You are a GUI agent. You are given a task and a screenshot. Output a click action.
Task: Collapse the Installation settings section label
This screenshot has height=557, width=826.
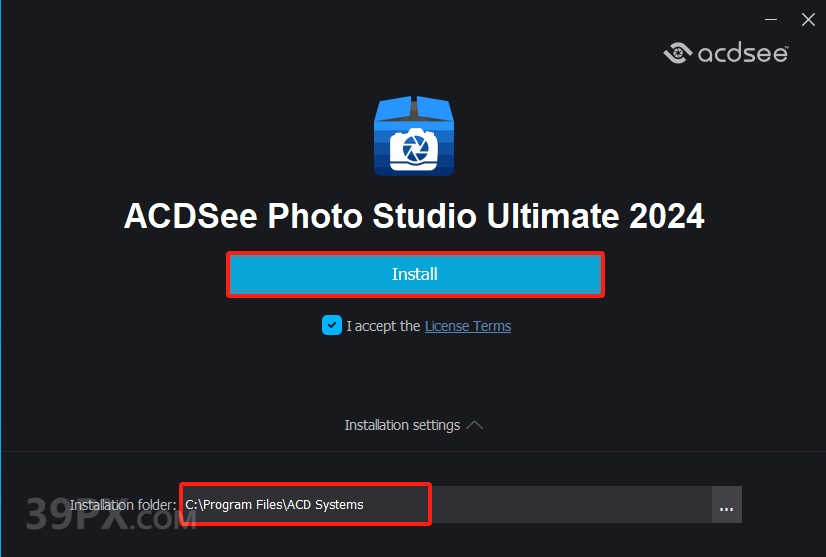pyautogui.click(x=402, y=425)
